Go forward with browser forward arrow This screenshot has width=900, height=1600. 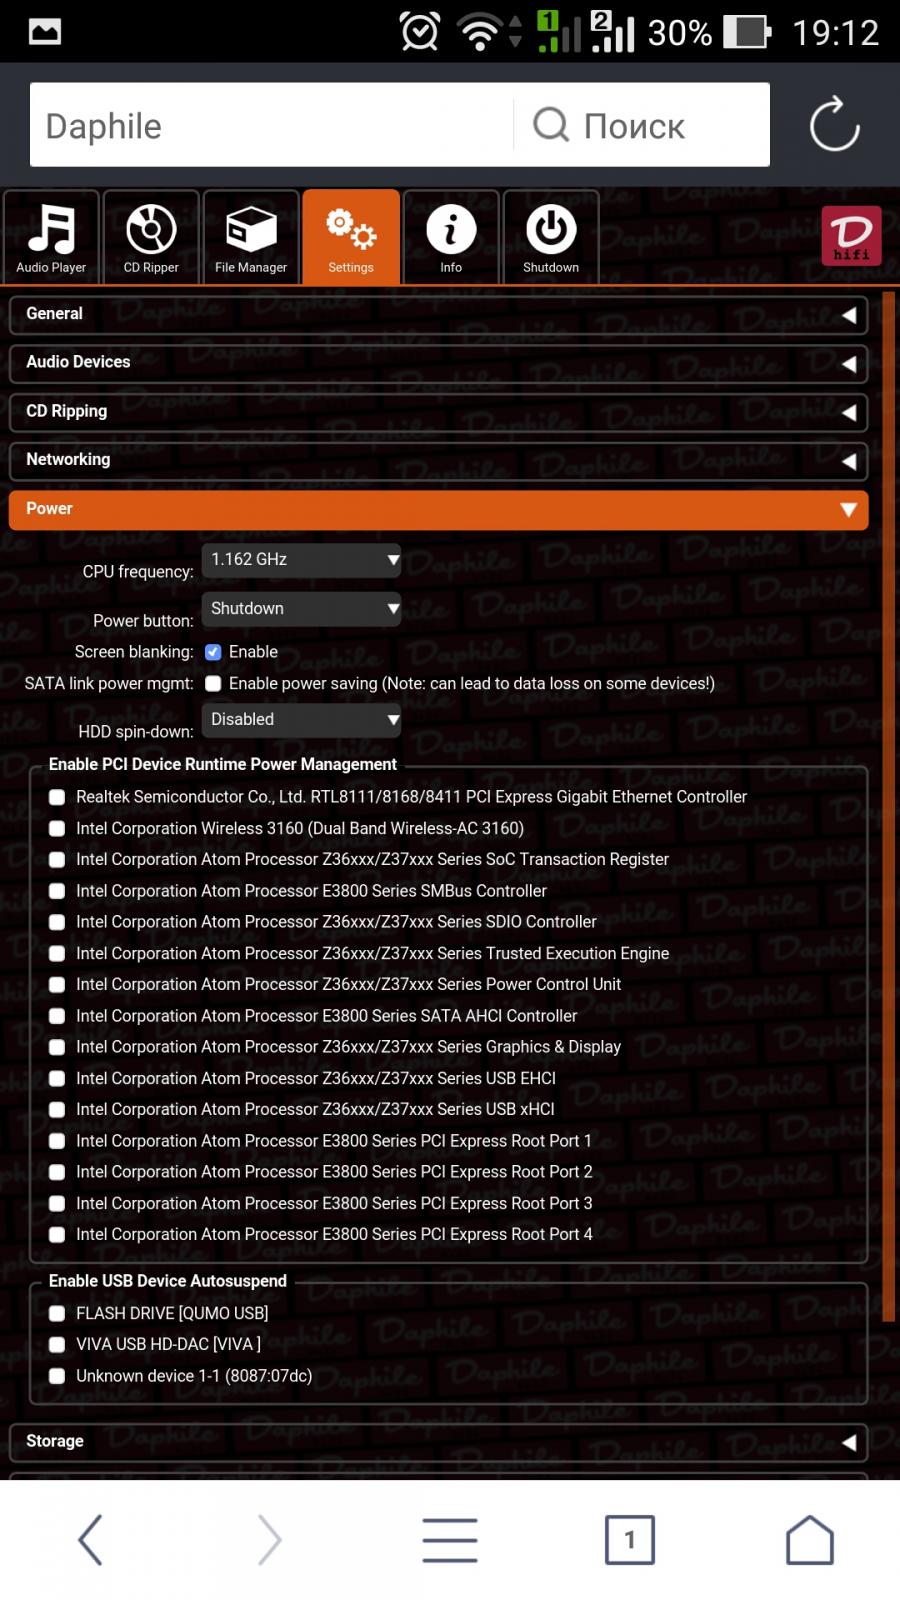tap(270, 1539)
